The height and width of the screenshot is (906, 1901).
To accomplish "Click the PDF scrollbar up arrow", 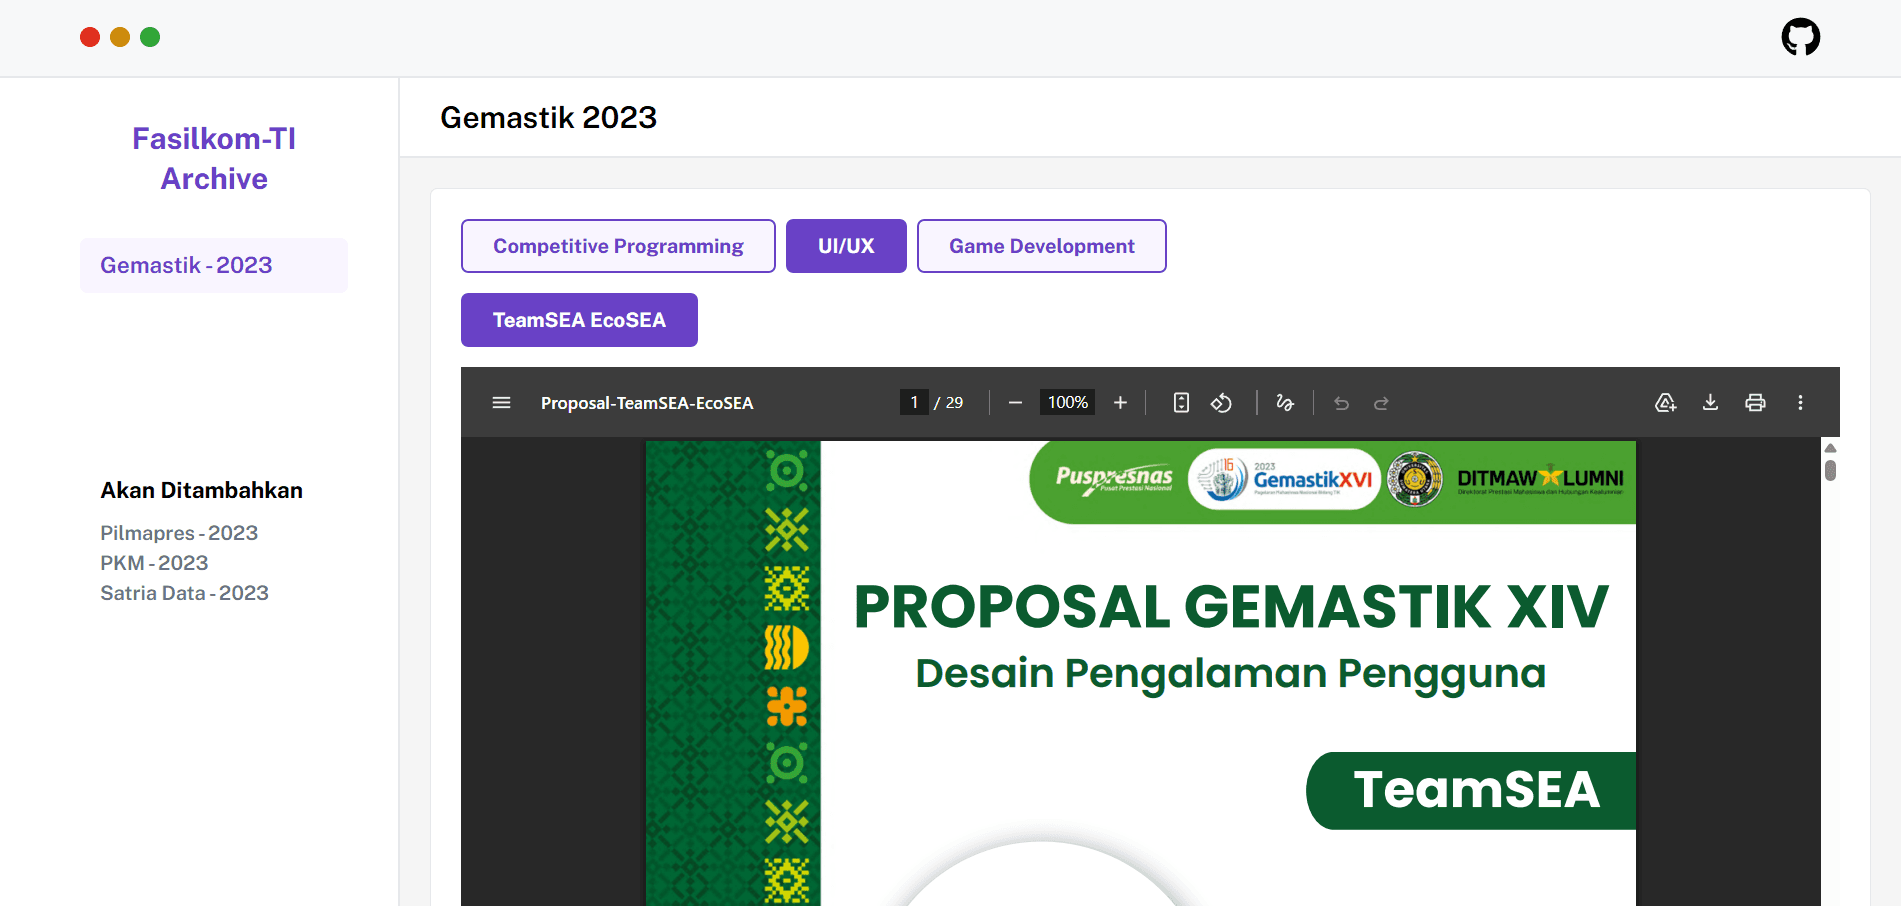I will pyautogui.click(x=1830, y=448).
